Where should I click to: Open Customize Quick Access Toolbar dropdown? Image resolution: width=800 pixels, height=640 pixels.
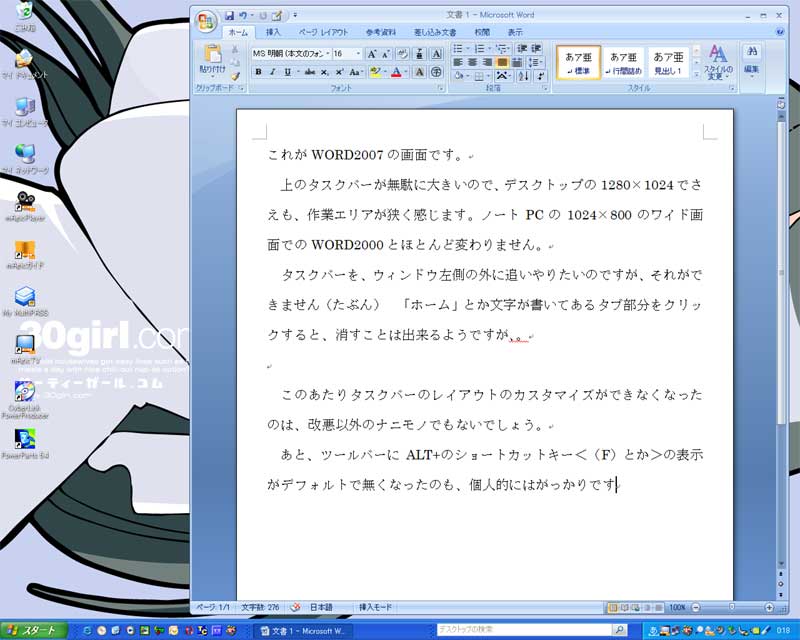[295, 16]
